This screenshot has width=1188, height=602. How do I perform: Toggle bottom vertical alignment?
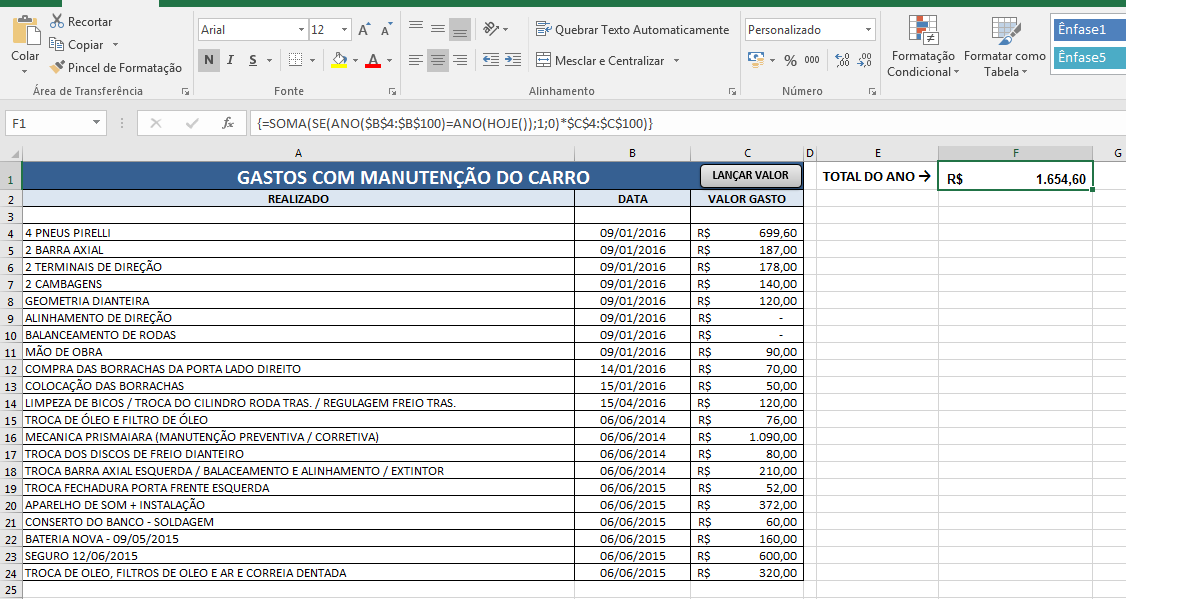coord(460,30)
